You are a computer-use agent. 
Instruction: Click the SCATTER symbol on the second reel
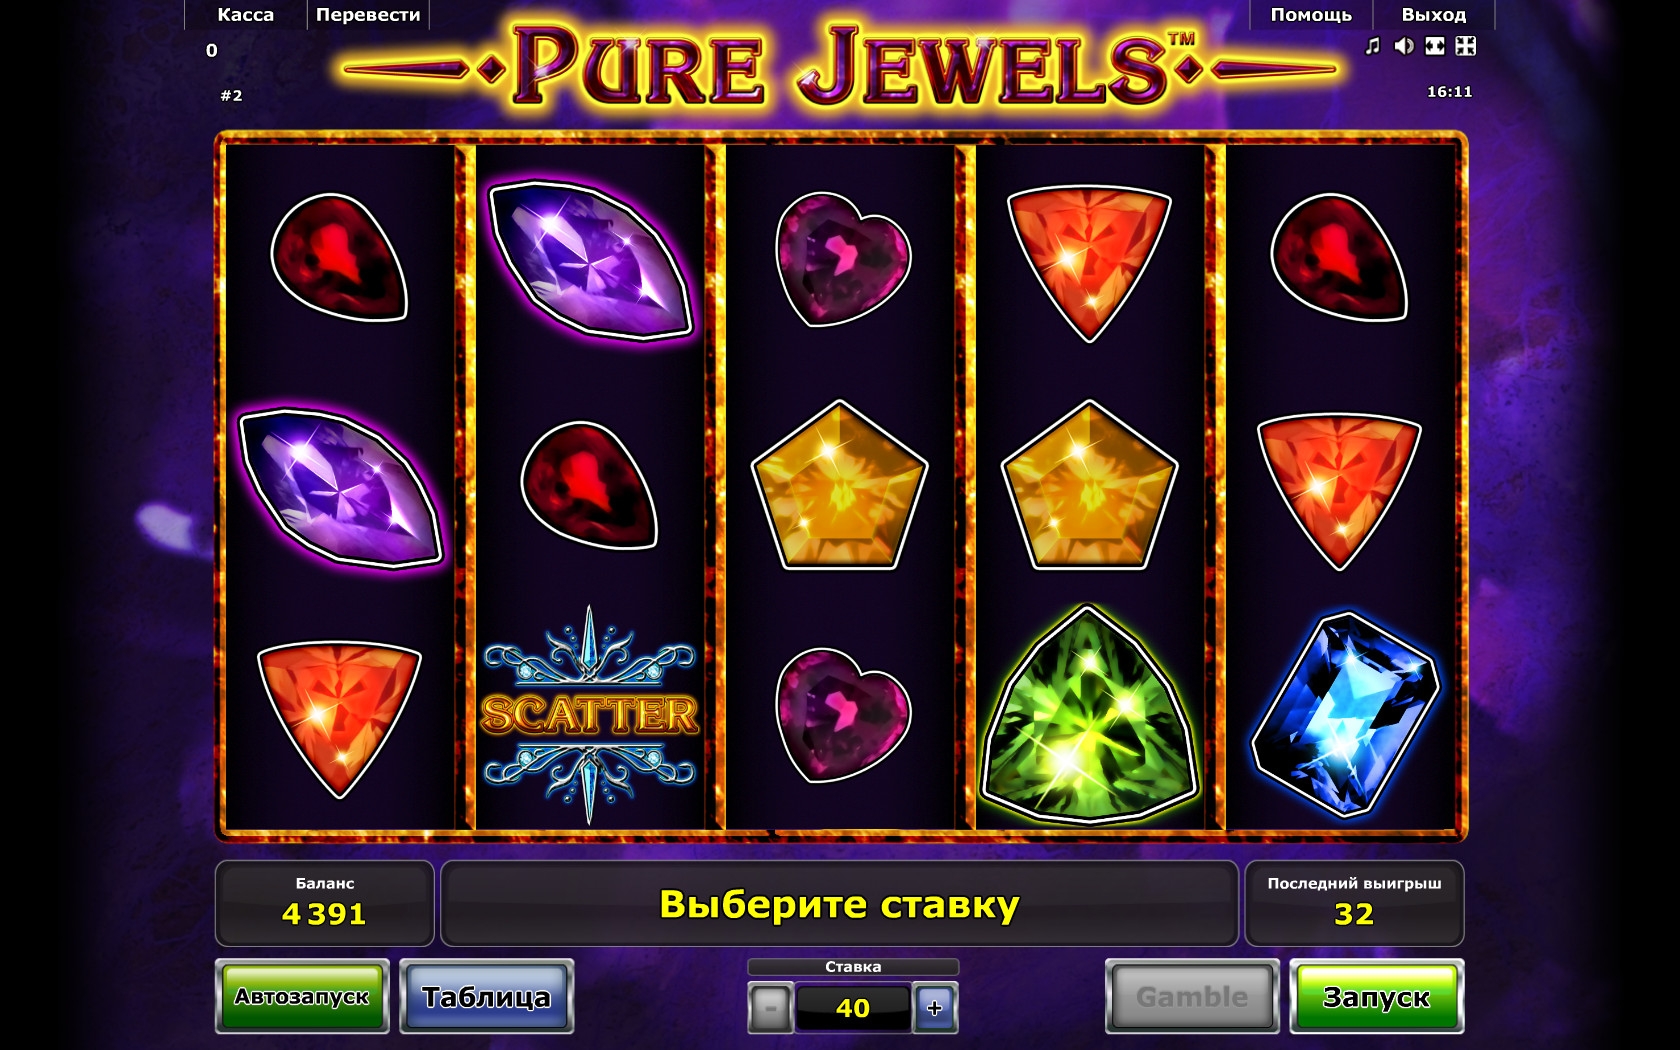coord(589,714)
